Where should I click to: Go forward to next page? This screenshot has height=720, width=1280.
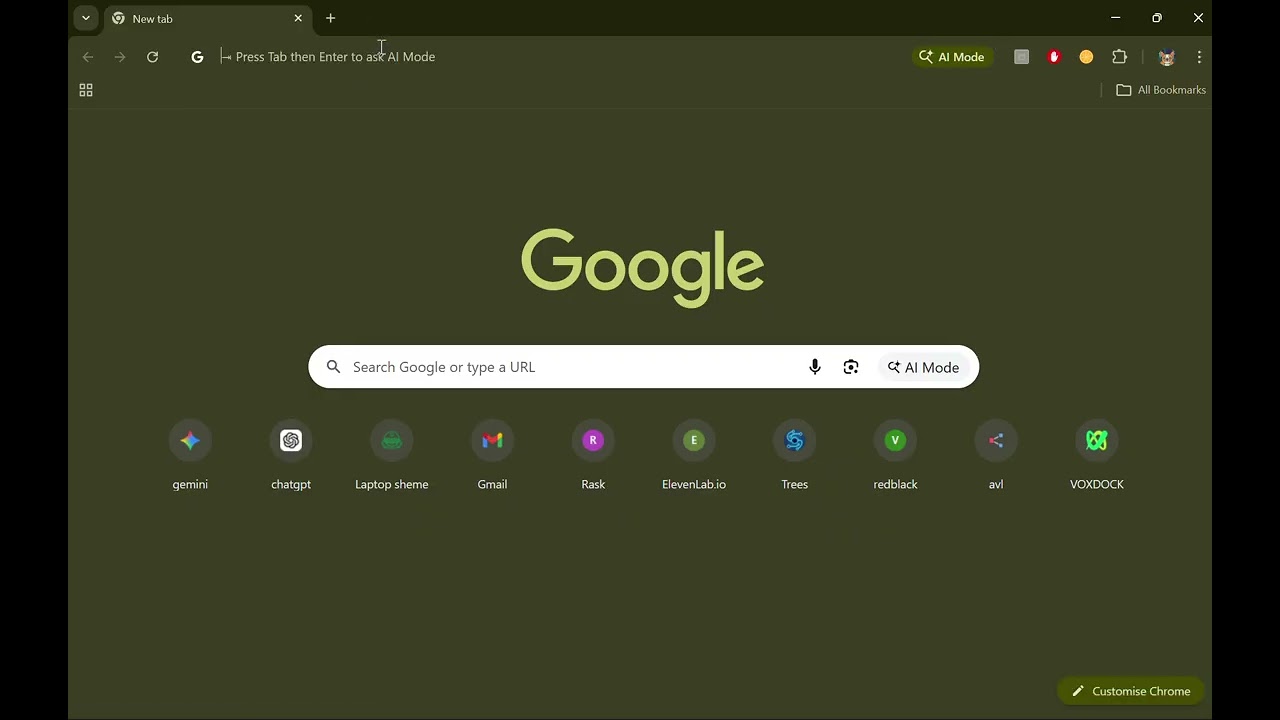click(x=120, y=57)
